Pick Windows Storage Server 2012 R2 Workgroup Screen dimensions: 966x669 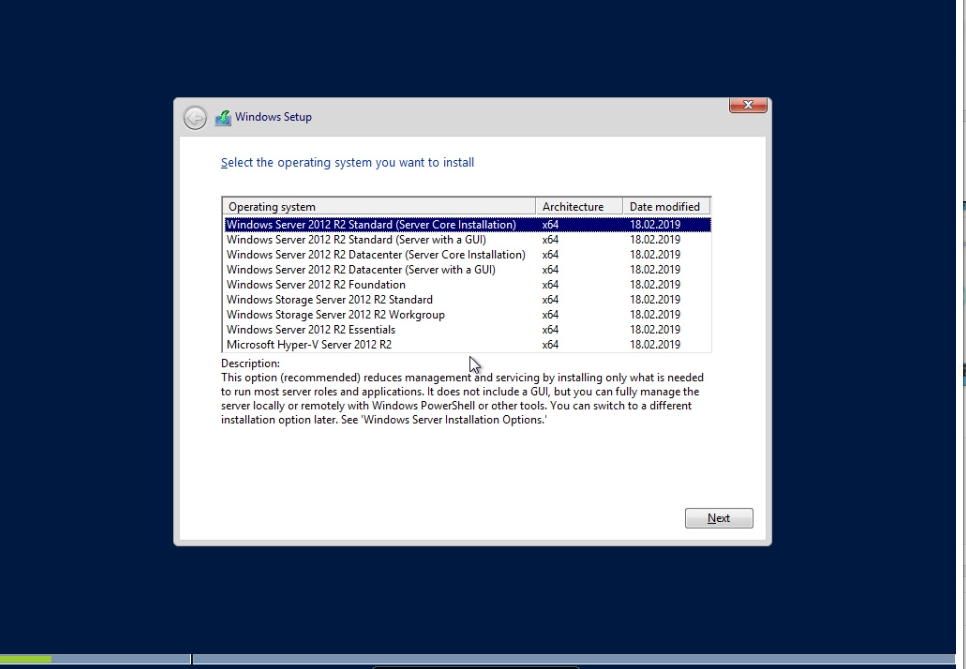click(468, 315)
